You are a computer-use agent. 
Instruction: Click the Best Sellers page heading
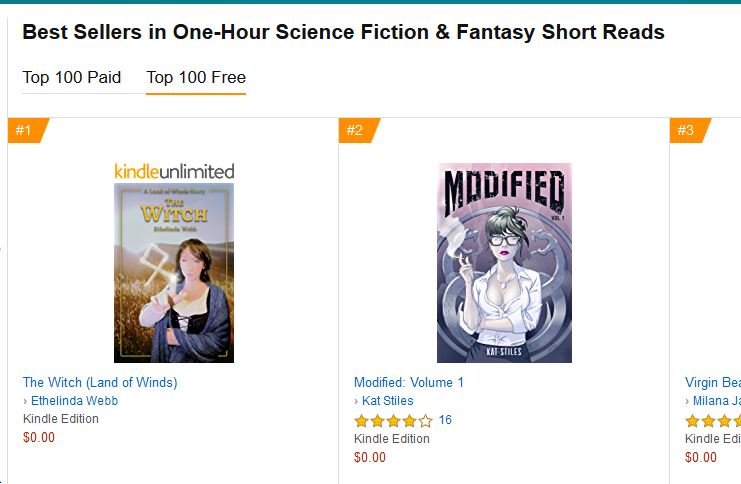tap(343, 32)
